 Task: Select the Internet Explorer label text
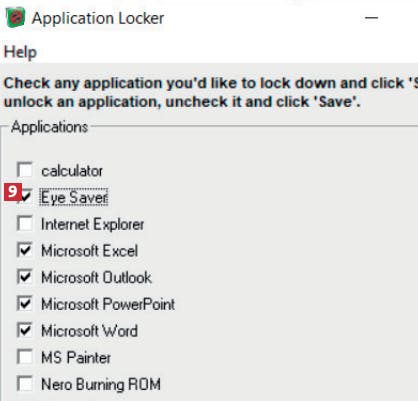coord(92,224)
